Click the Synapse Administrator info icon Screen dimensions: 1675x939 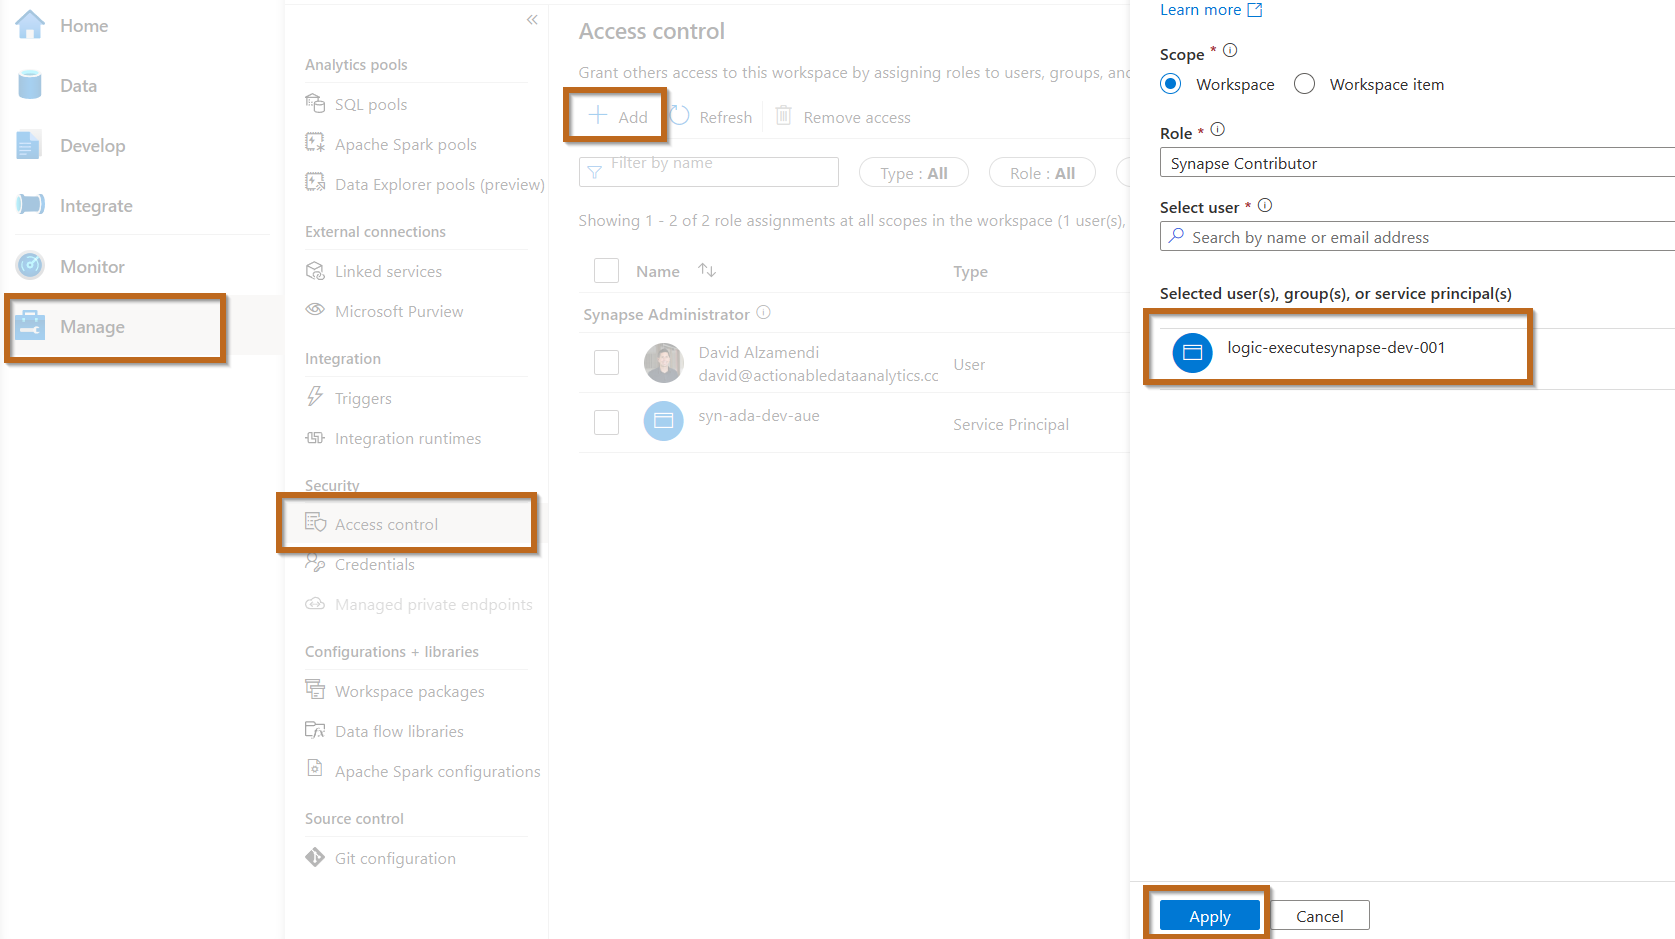[x=763, y=313]
